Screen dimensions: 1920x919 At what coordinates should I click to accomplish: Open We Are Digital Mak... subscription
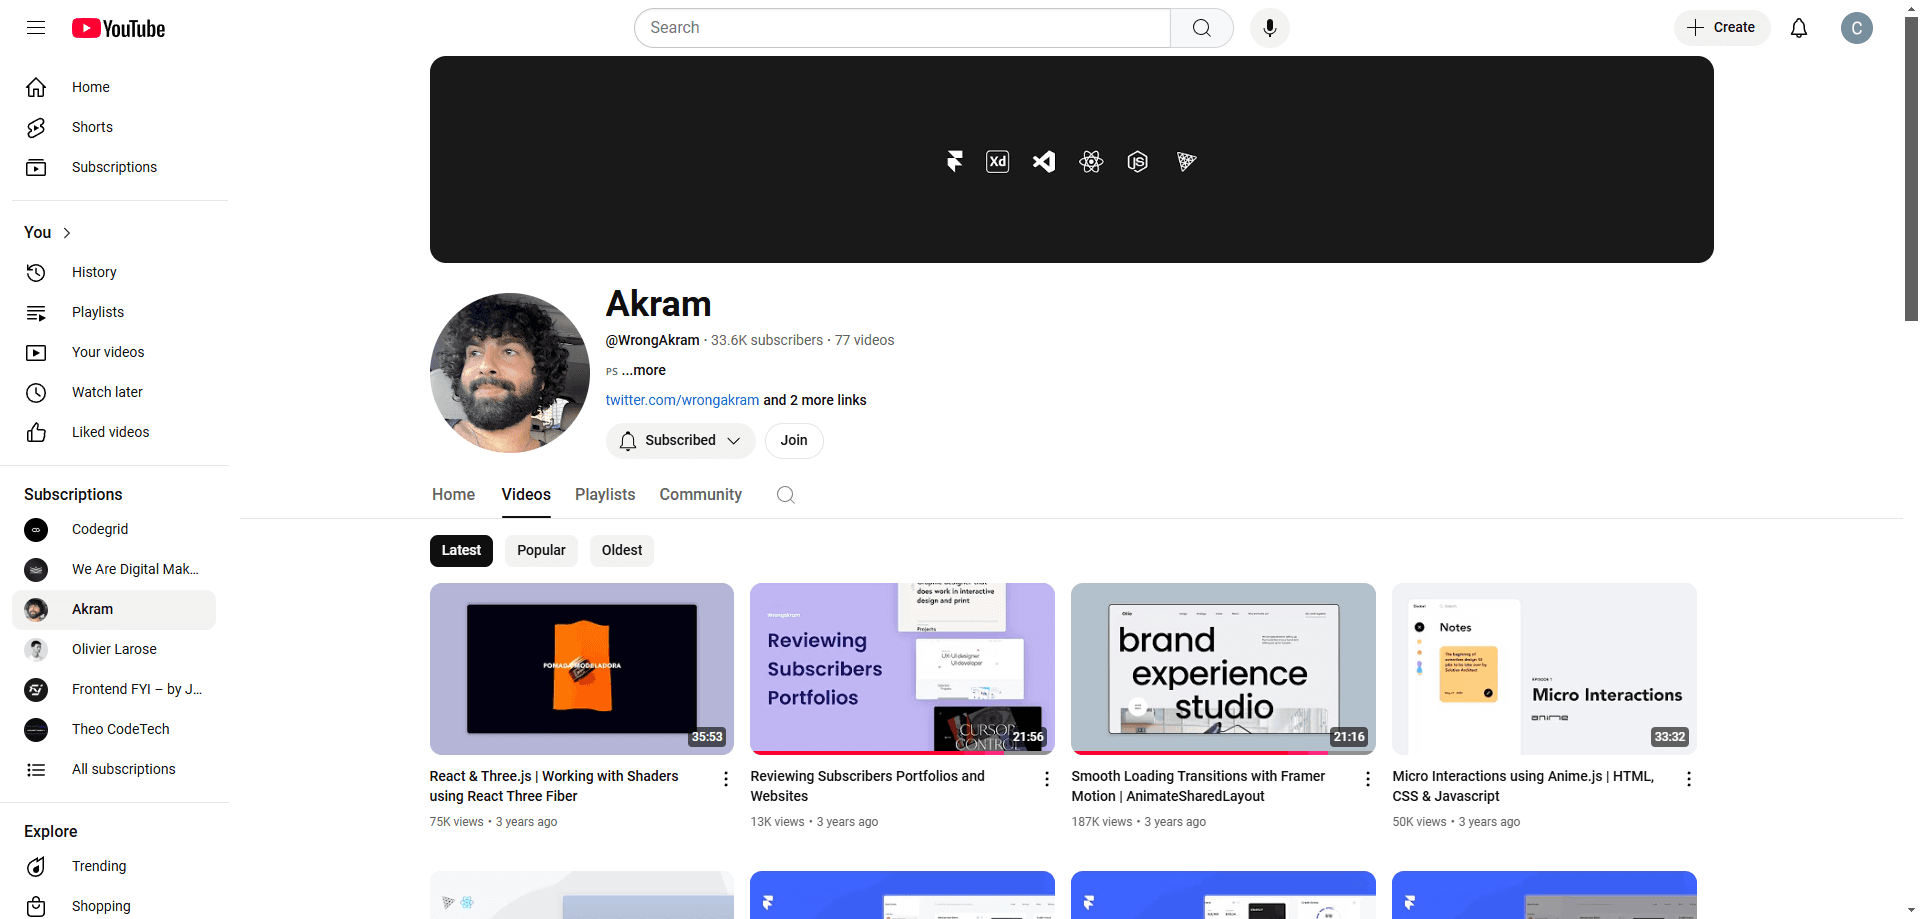[x=114, y=569]
